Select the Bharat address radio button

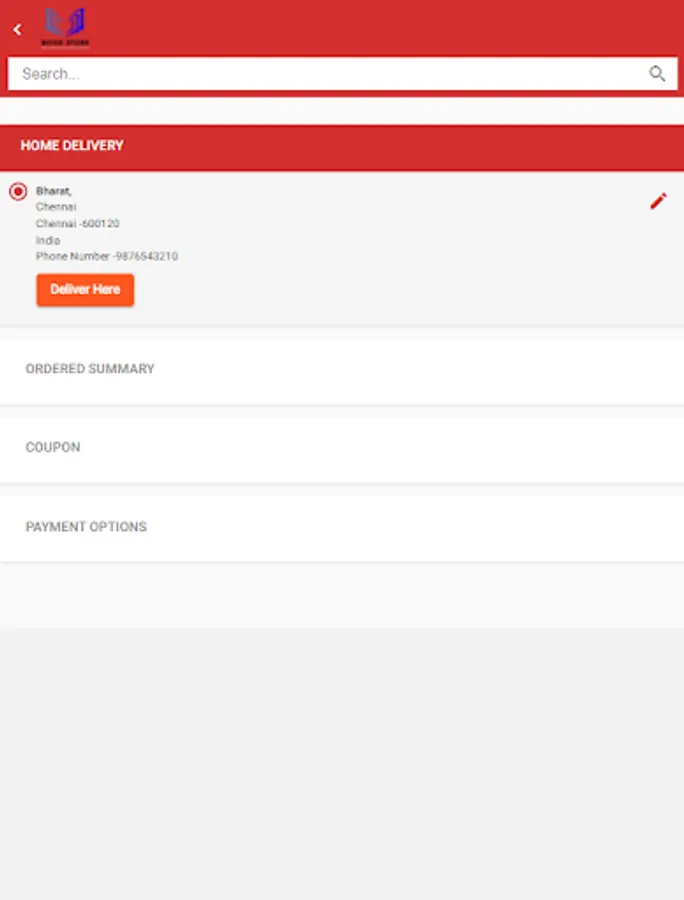(x=18, y=191)
